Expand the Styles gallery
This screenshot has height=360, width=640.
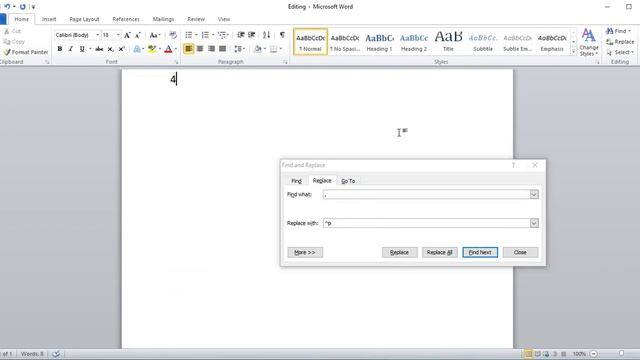point(573,52)
